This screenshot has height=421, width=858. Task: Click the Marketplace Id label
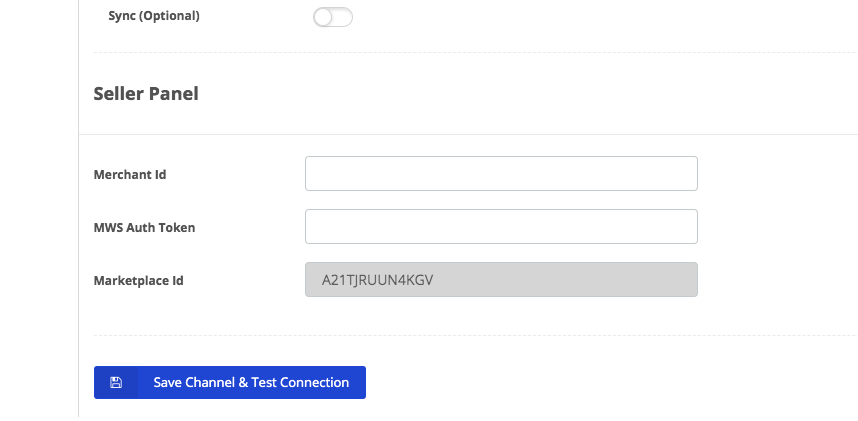pos(138,280)
